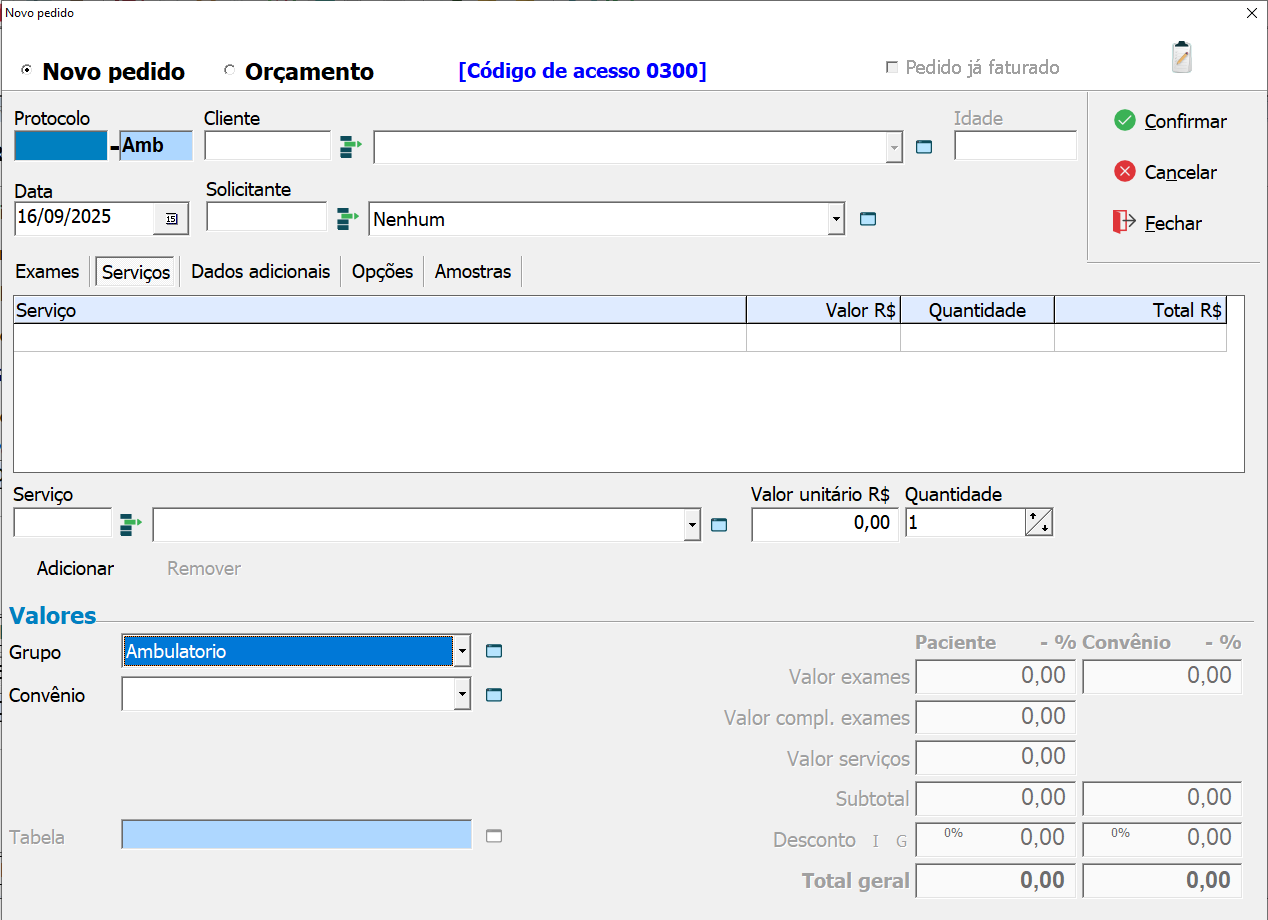This screenshot has width=1268, height=920.
Task: Open client search icon next to Cliente code
Action: 350,147
